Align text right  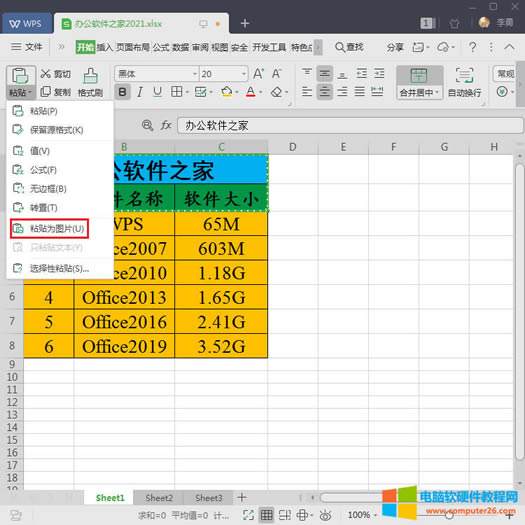point(342,91)
